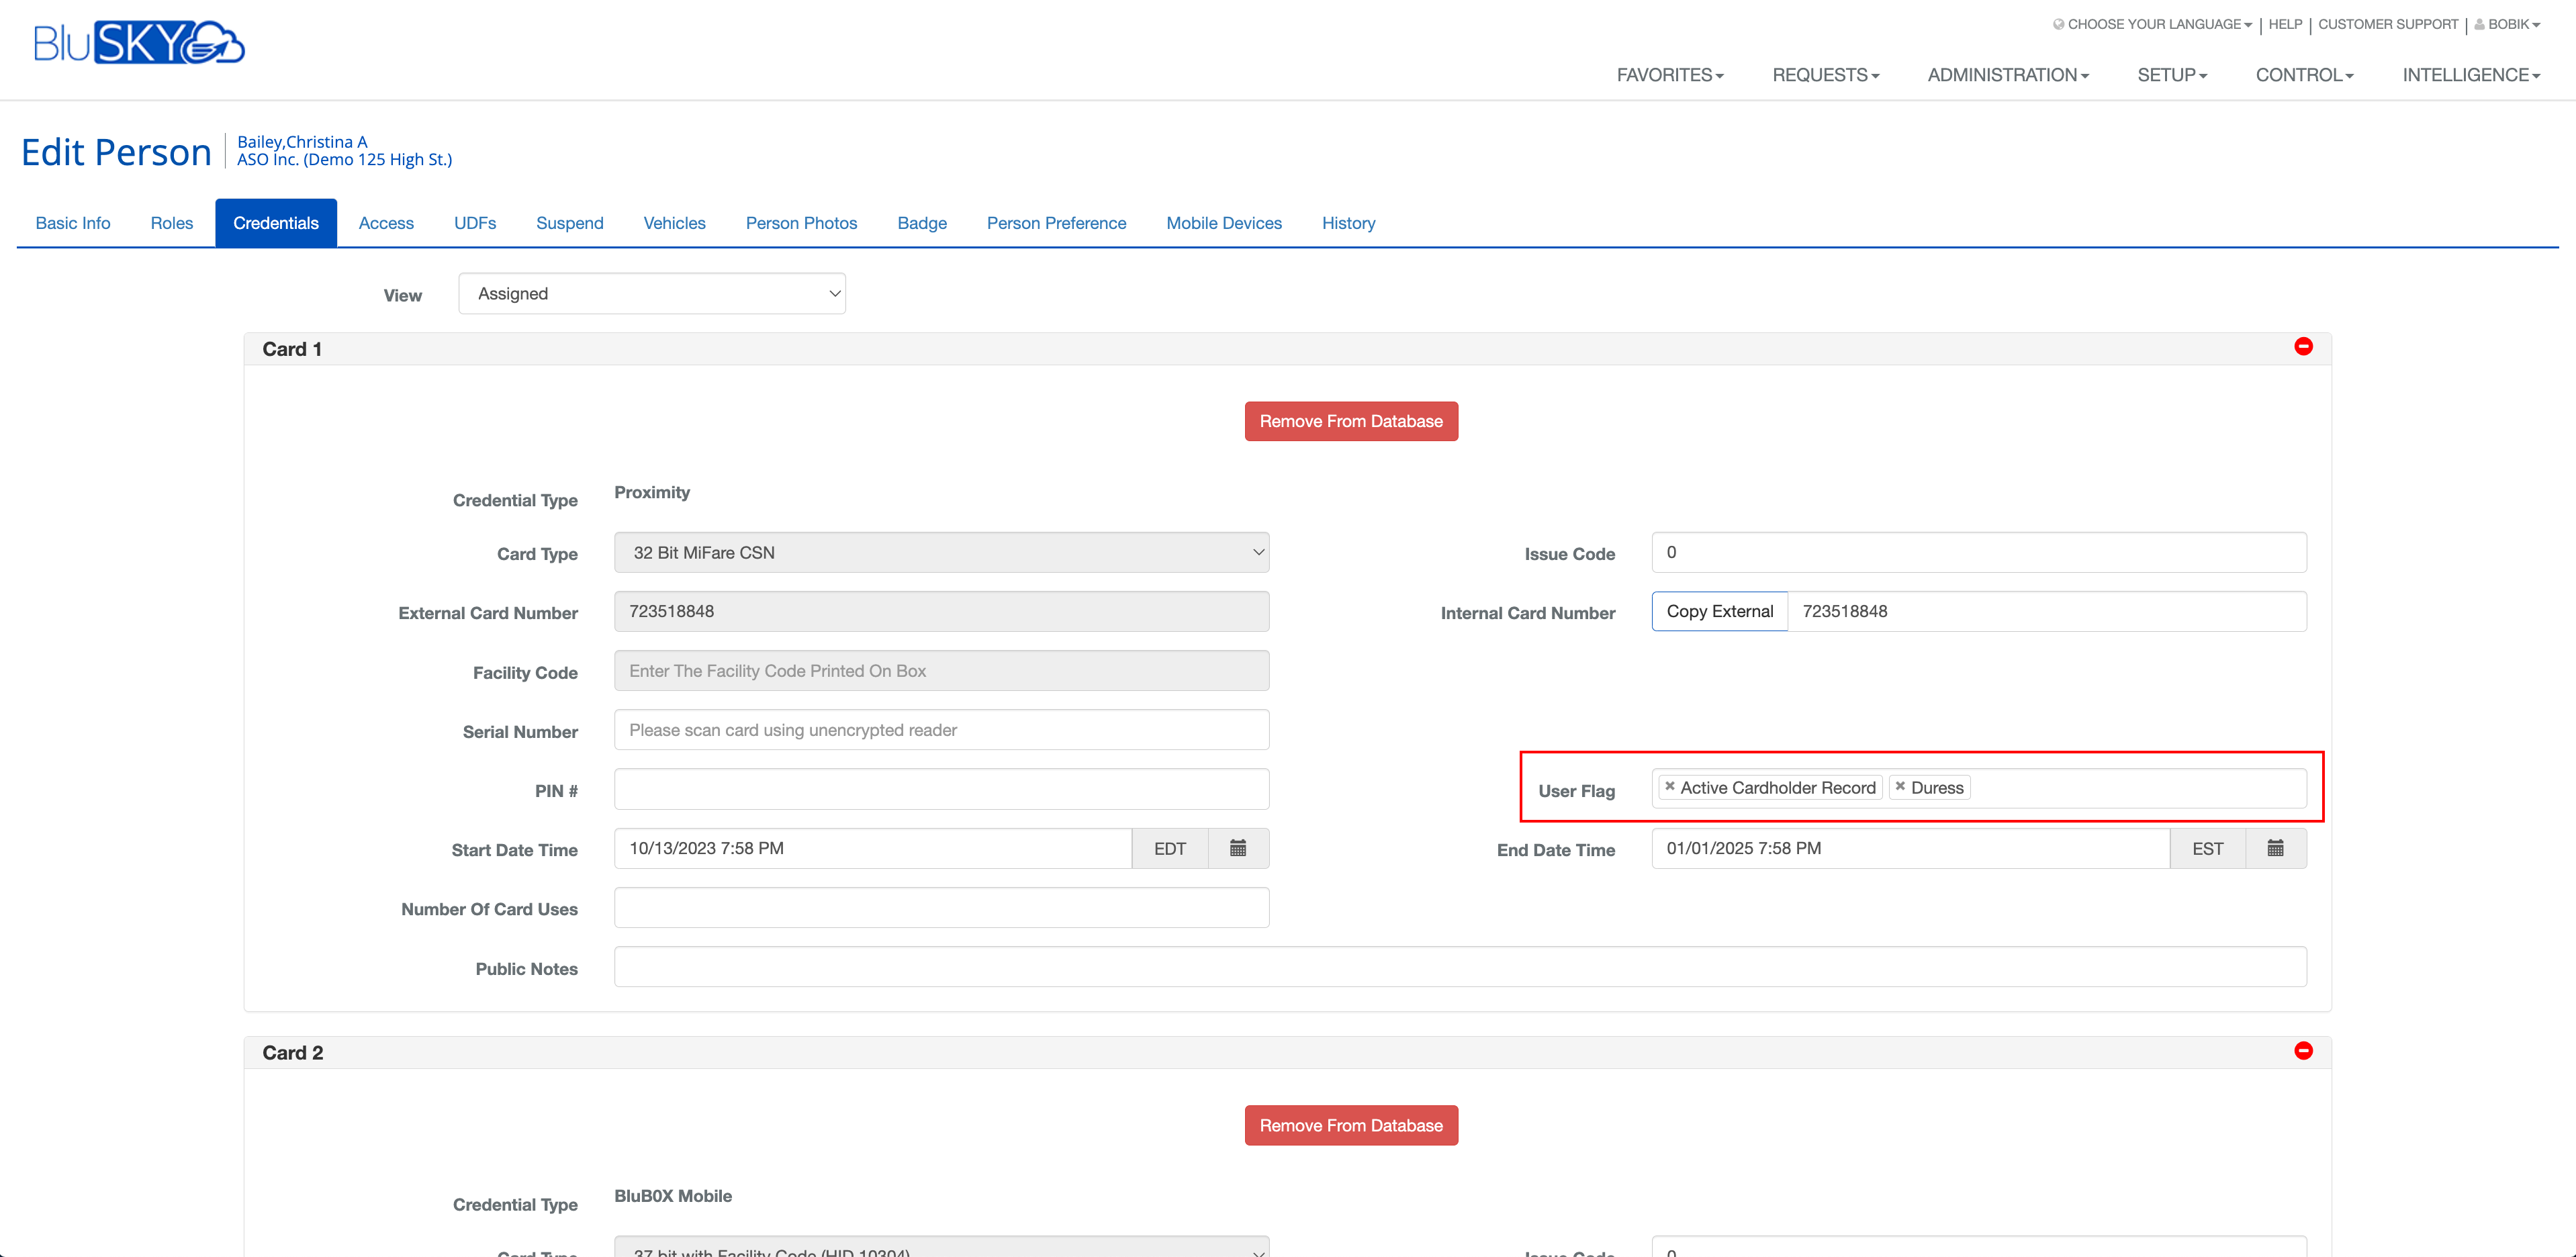Click the BluSKY logo
The width and height of the screenshot is (2576, 1257).
coord(139,43)
